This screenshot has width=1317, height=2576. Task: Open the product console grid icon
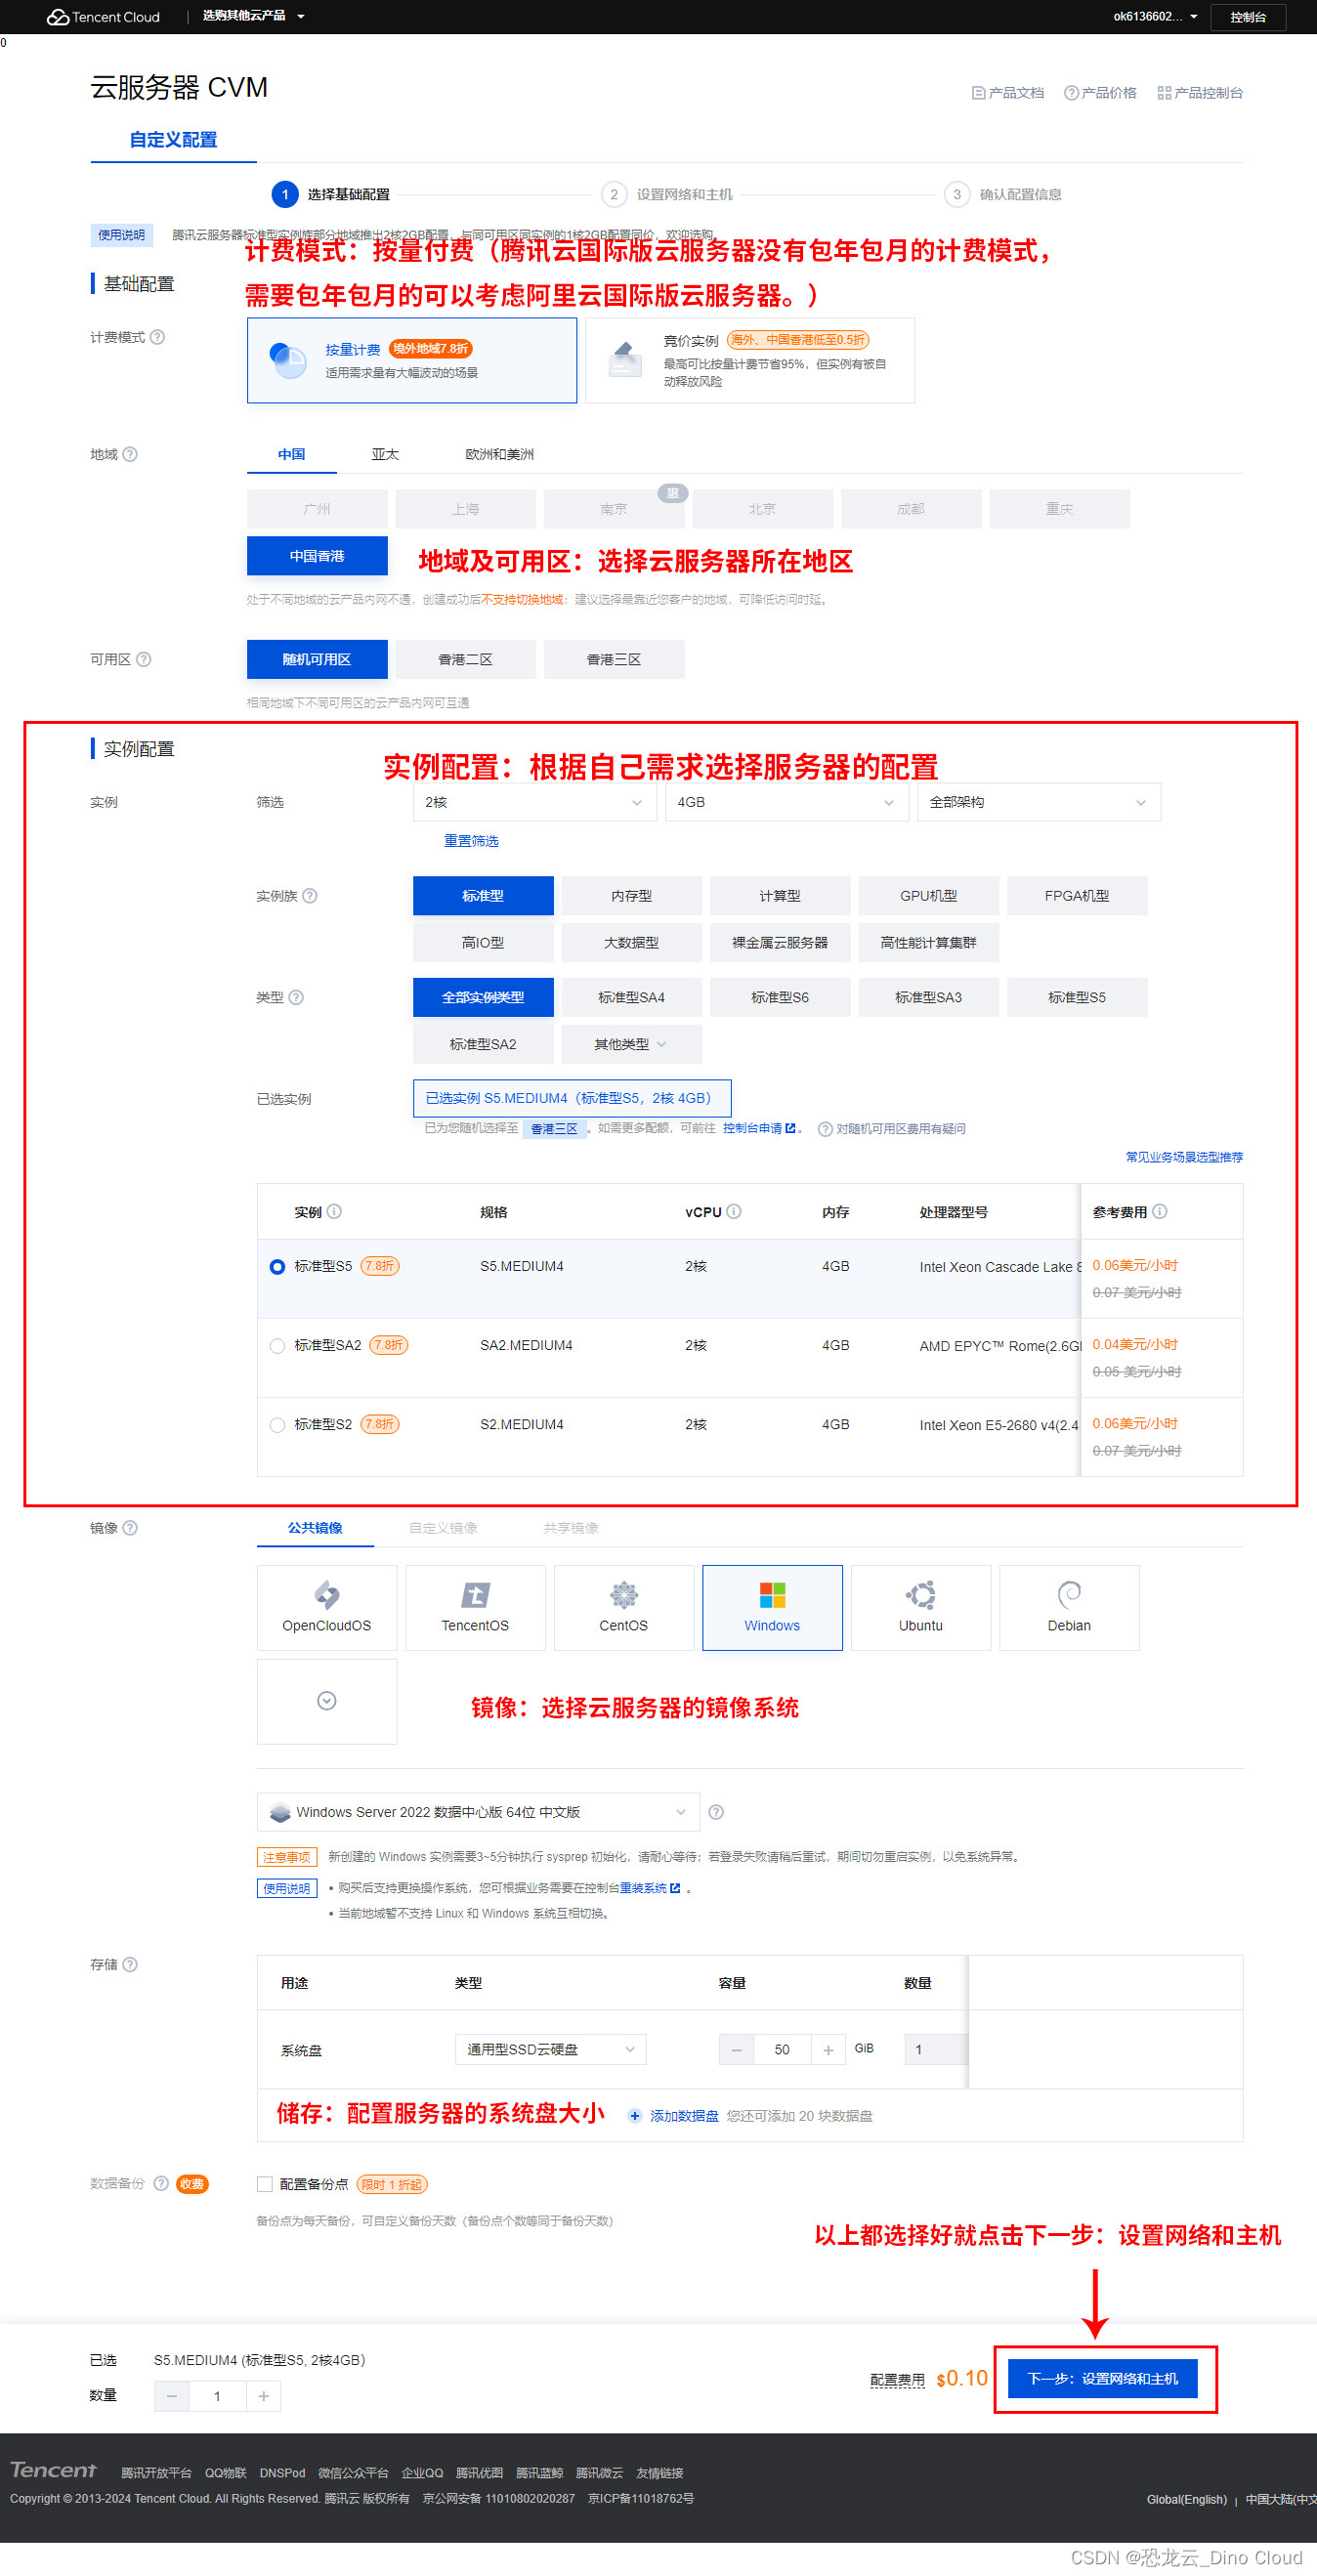(x=1164, y=93)
